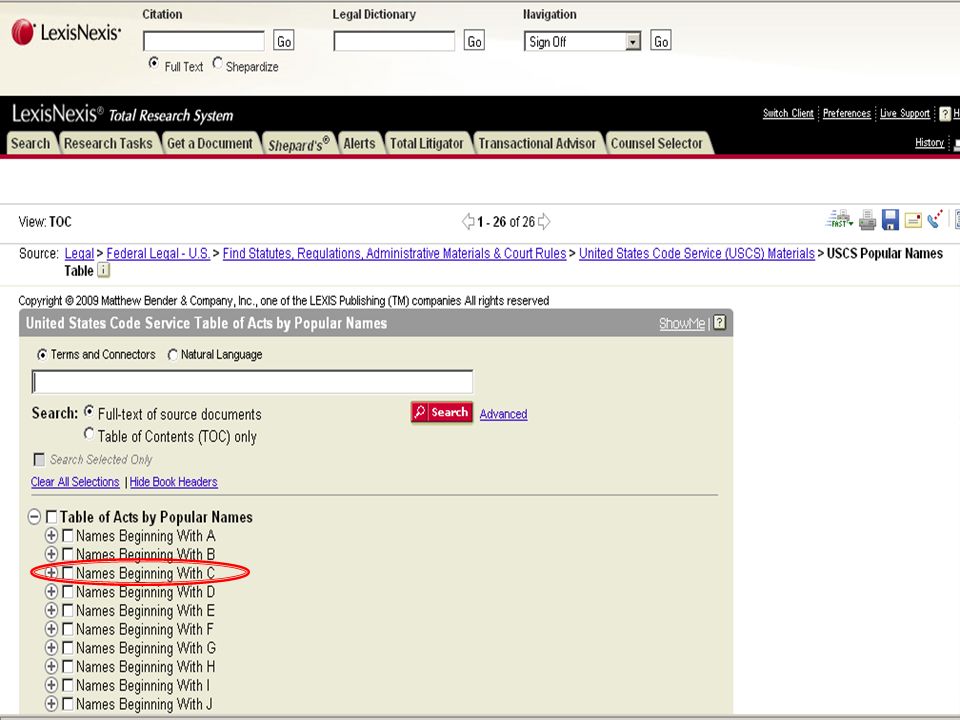The image size is (960, 720).
Task: Click Help question mark icon in black header
Action: tap(945, 113)
